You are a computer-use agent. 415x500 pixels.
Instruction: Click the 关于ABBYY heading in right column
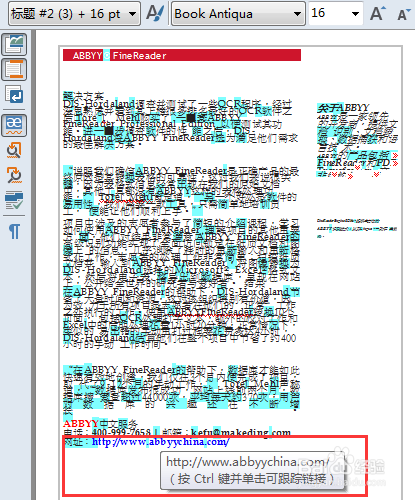pos(343,107)
